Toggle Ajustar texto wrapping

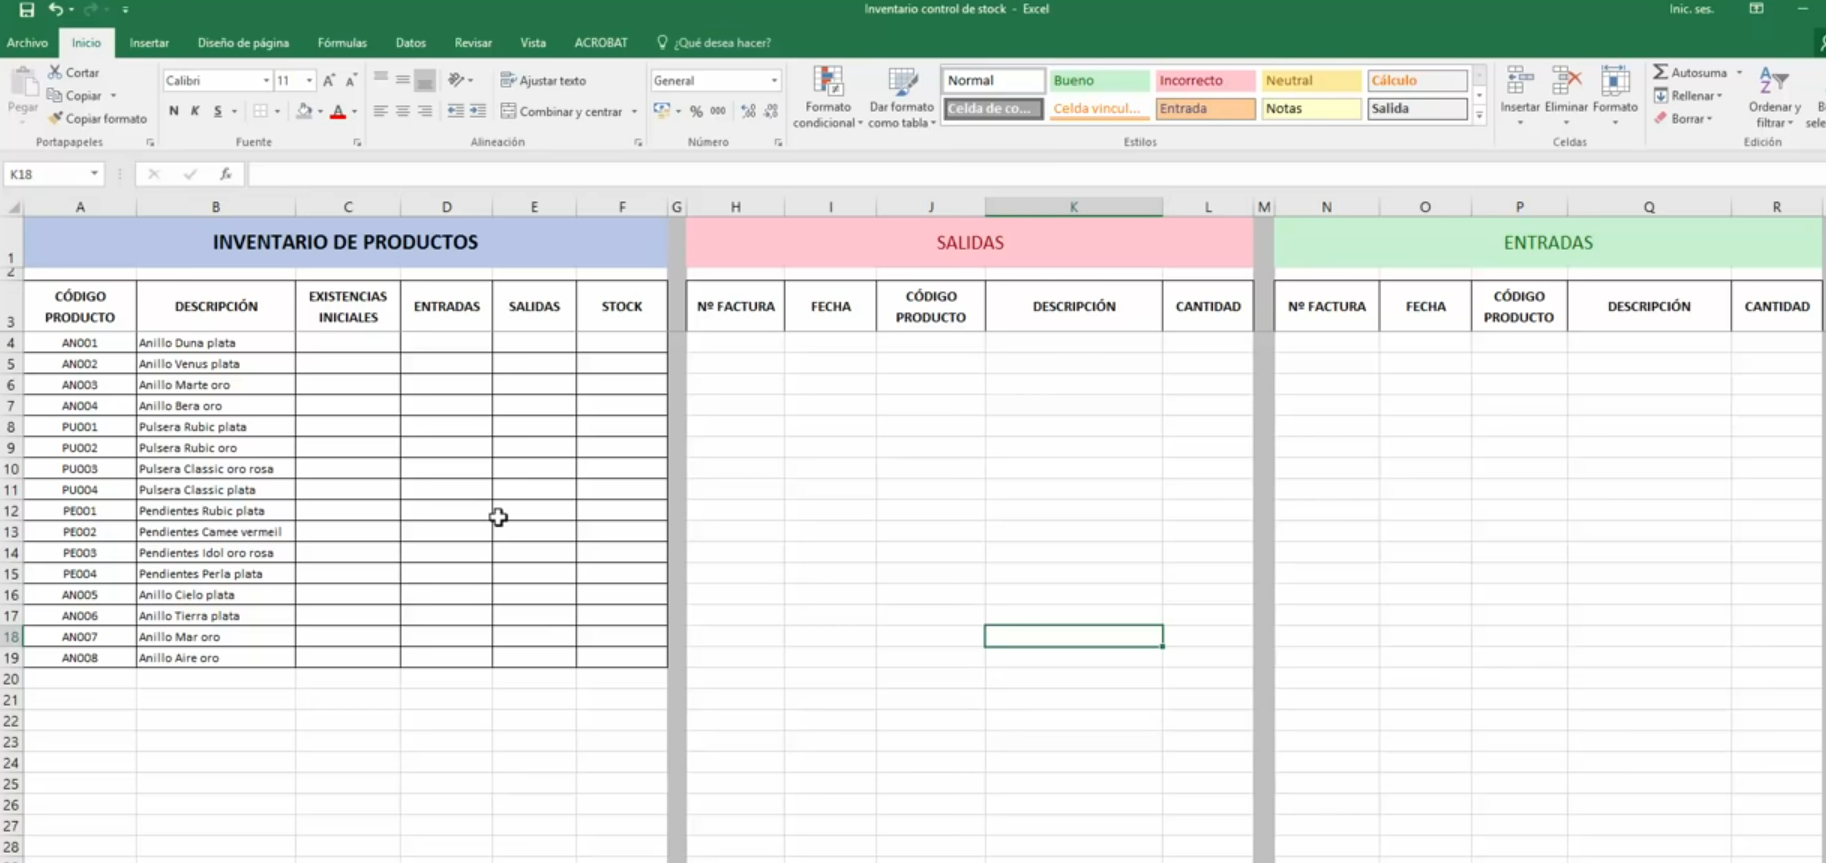pyautogui.click(x=543, y=80)
